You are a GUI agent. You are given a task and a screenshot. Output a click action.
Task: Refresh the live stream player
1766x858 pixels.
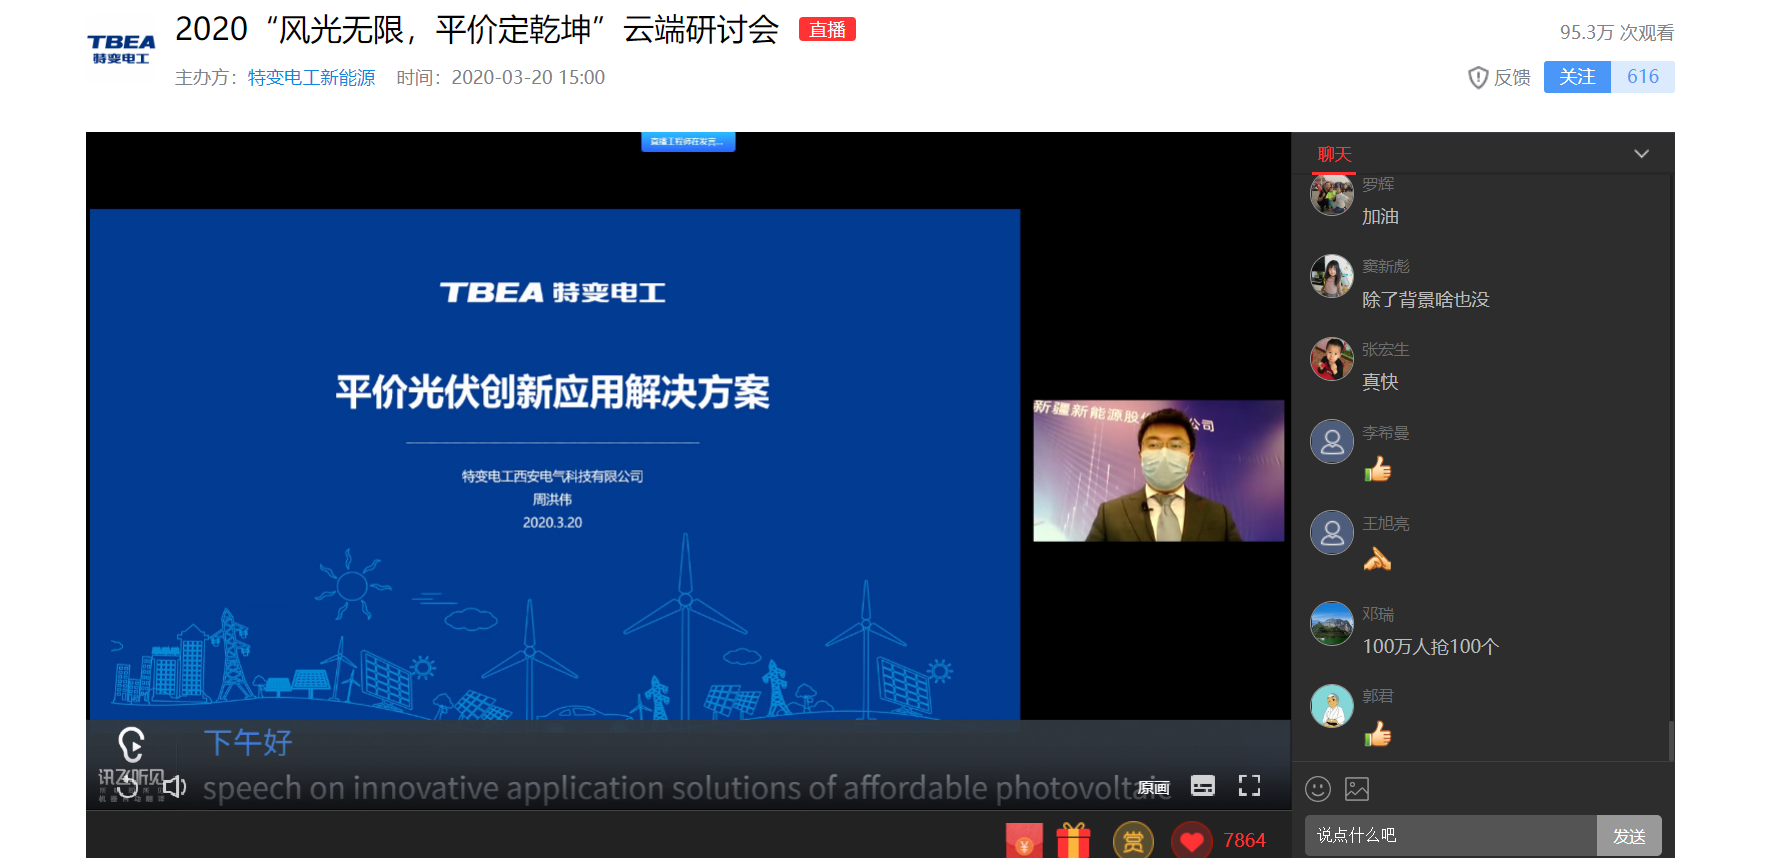pyautogui.click(x=128, y=787)
